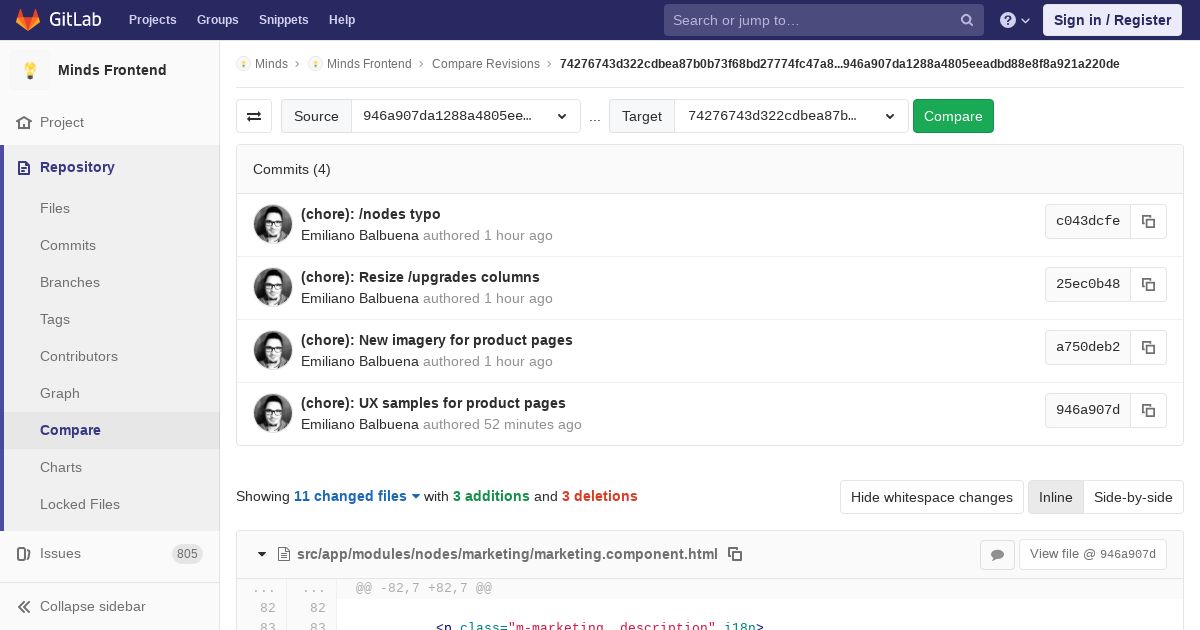Click the collapse sidebar double-chevron icon
This screenshot has width=1200, height=630.
[24, 606]
